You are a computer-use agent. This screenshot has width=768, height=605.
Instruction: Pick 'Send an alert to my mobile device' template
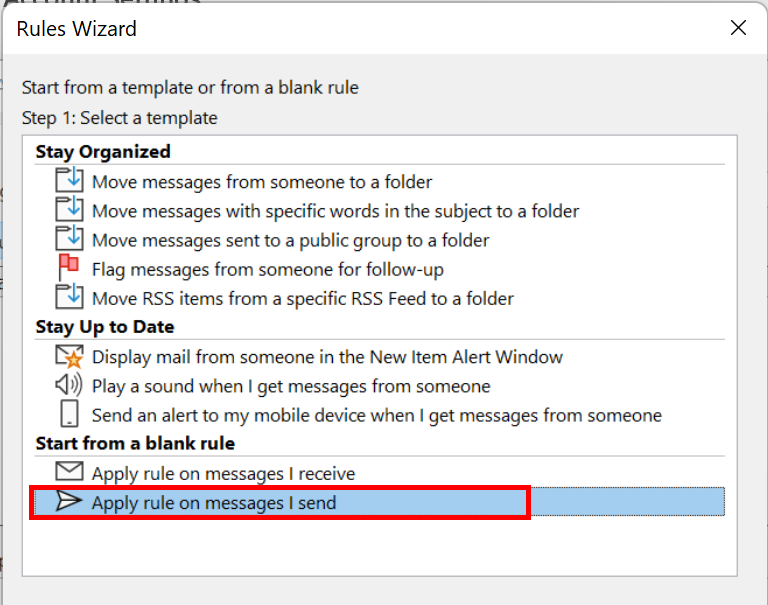tap(376, 415)
